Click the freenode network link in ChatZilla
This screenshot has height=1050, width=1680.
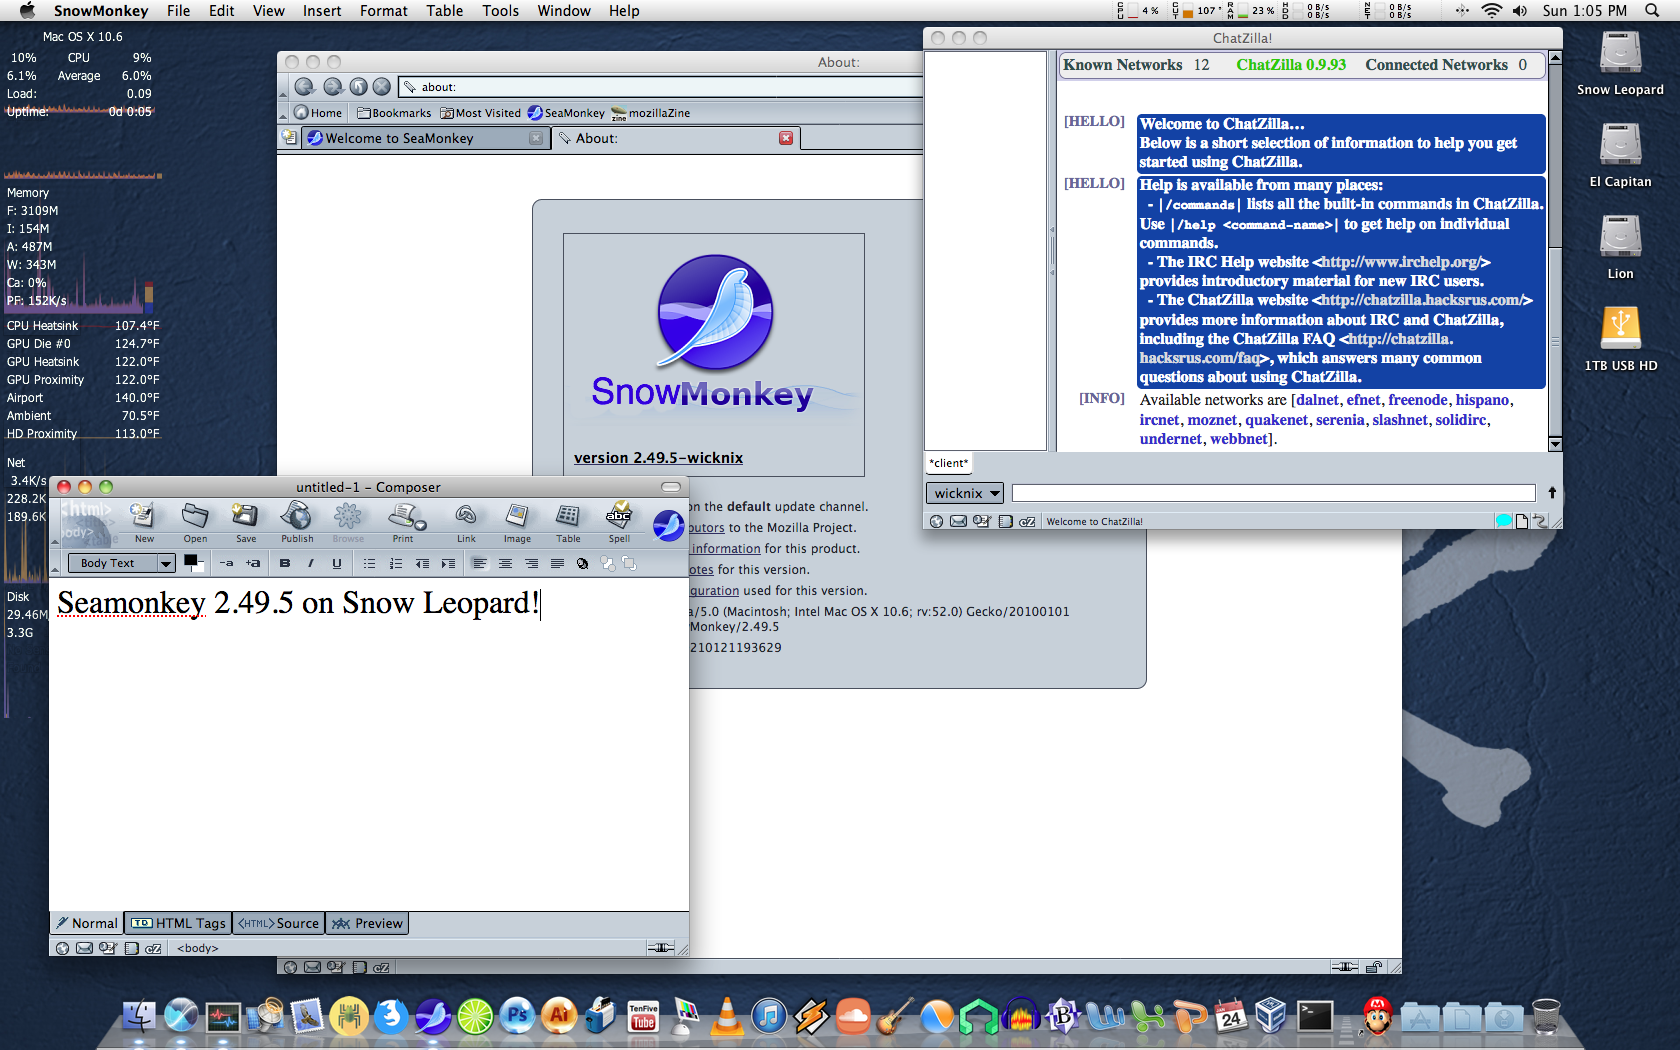(x=1417, y=400)
